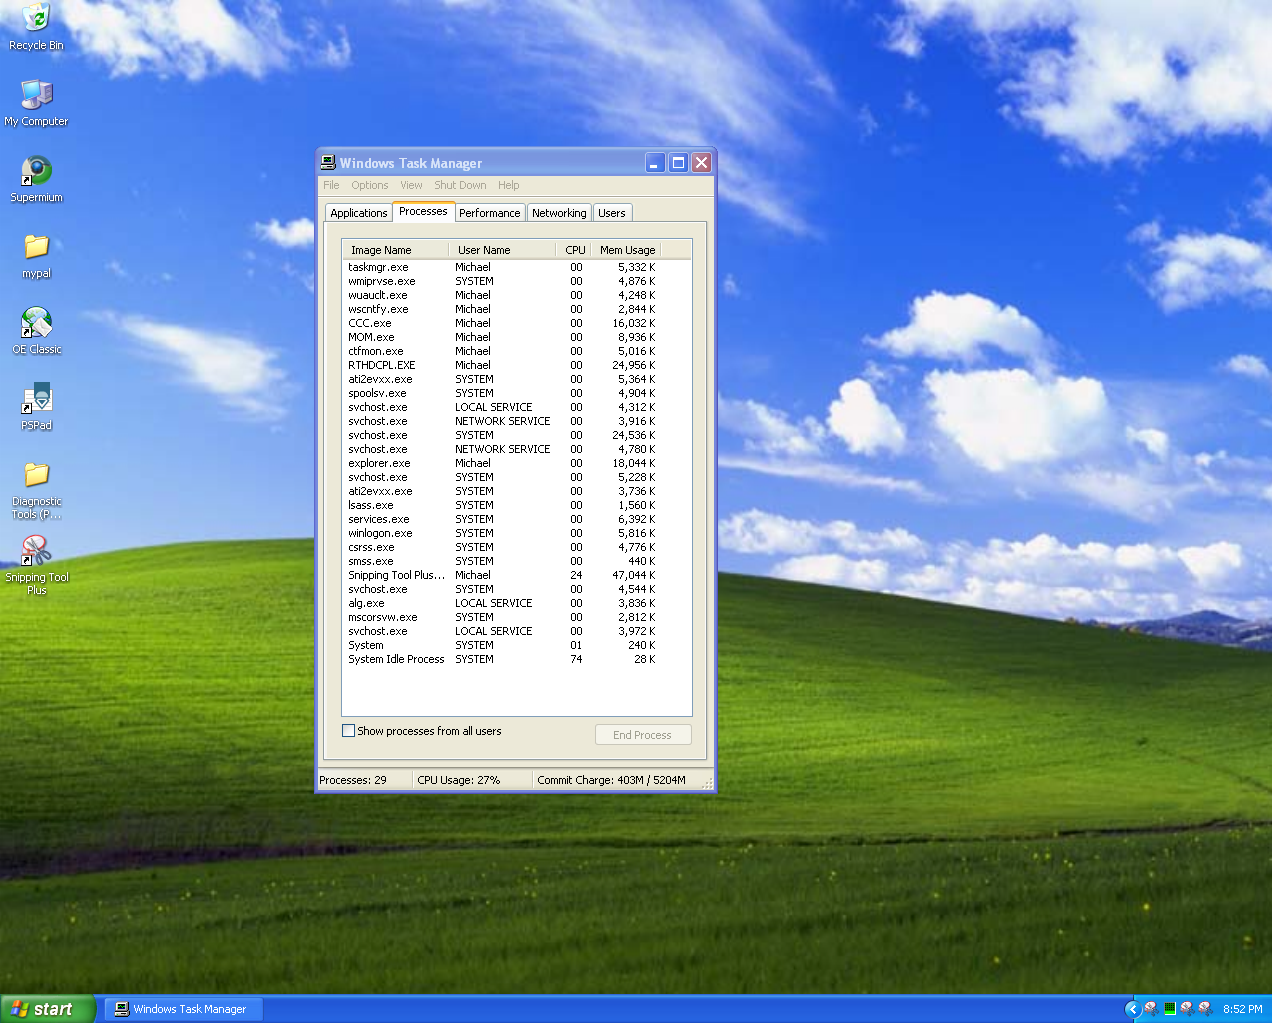The height and width of the screenshot is (1023, 1272).
Task: Select the Supermium shortcut icon
Action: click(x=36, y=179)
